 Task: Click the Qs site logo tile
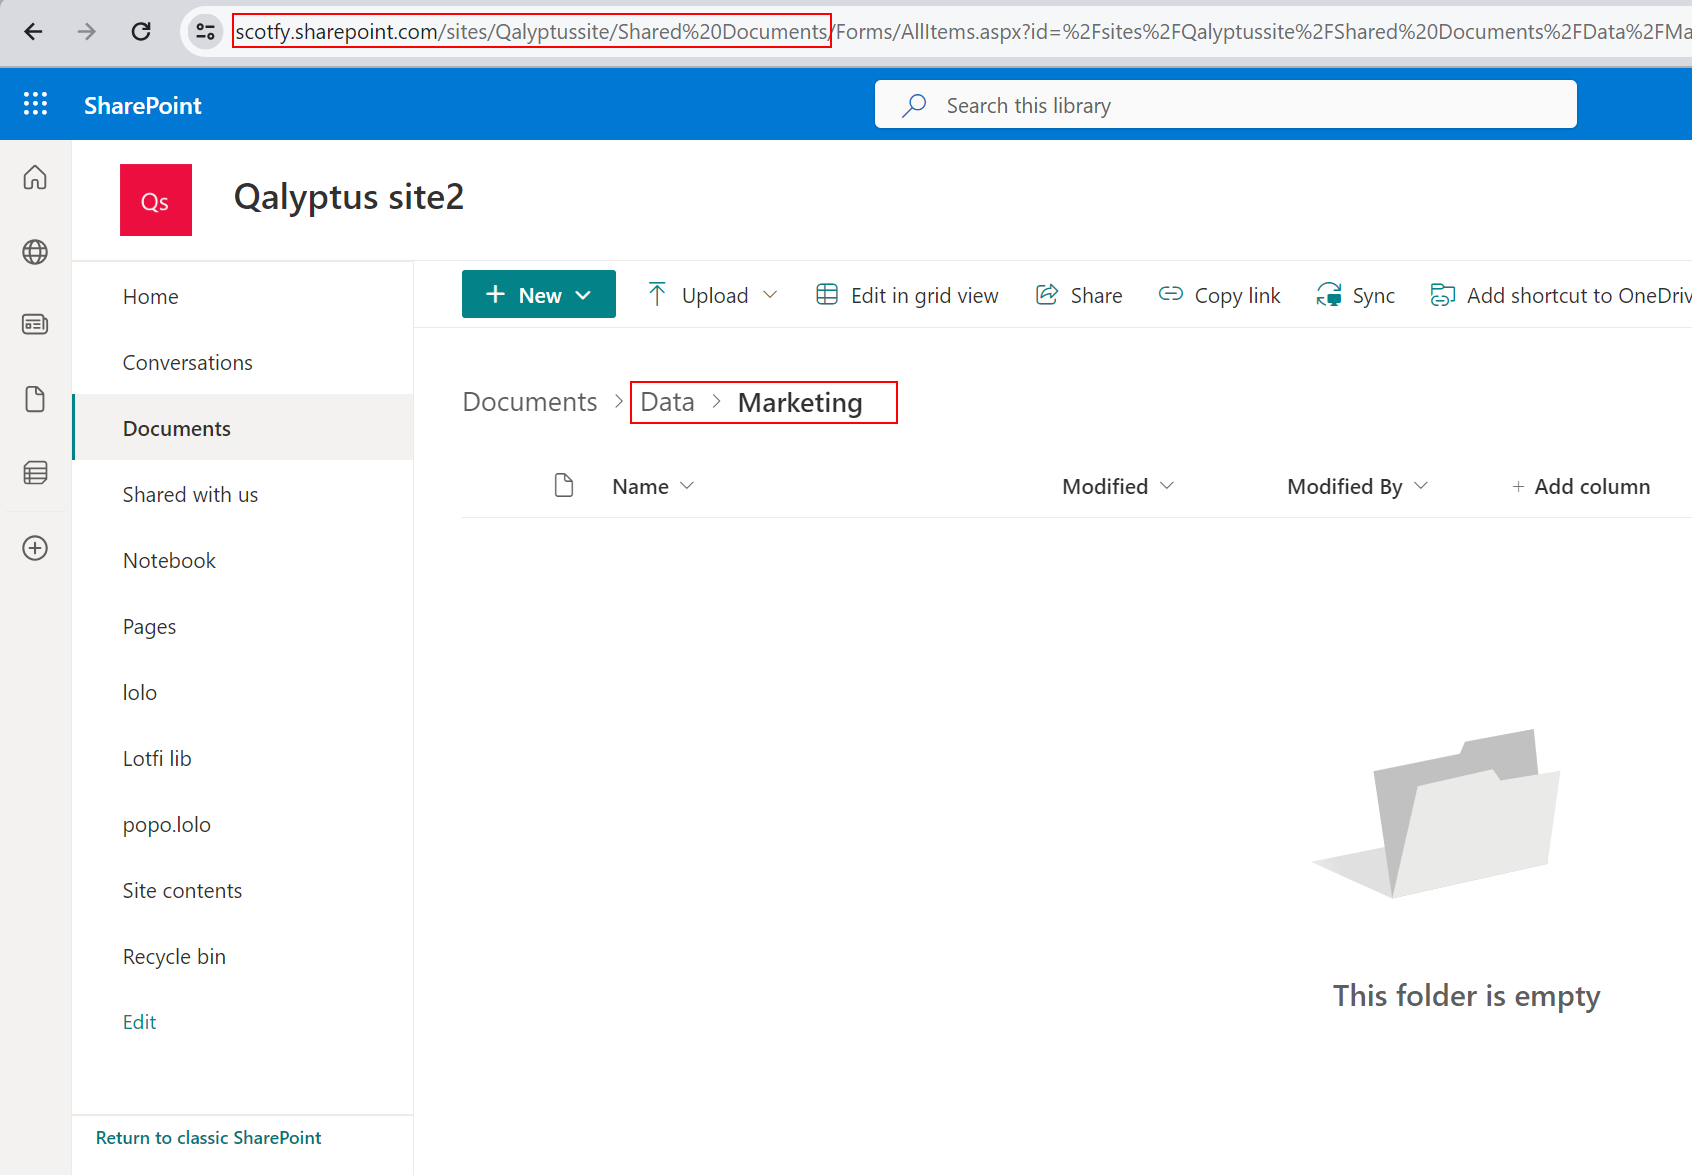tap(155, 200)
